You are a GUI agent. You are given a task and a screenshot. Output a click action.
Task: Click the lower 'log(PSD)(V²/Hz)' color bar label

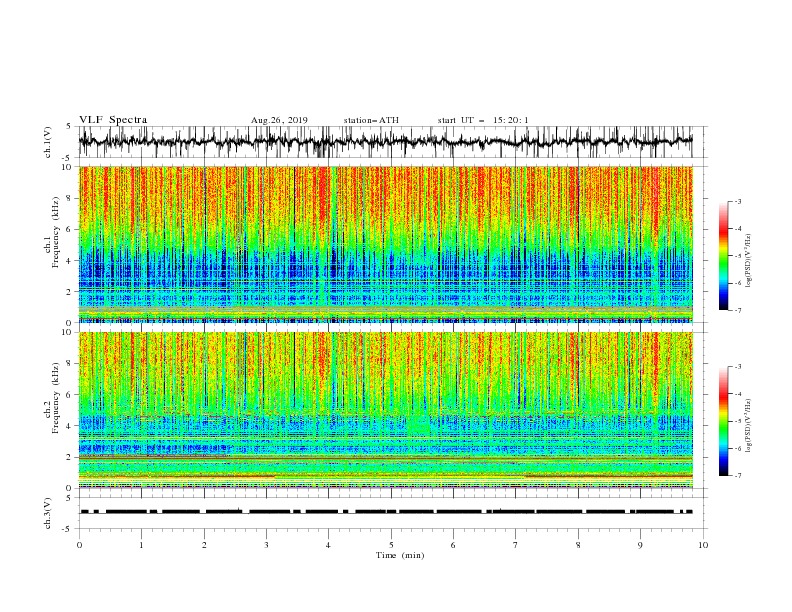click(x=748, y=425)
